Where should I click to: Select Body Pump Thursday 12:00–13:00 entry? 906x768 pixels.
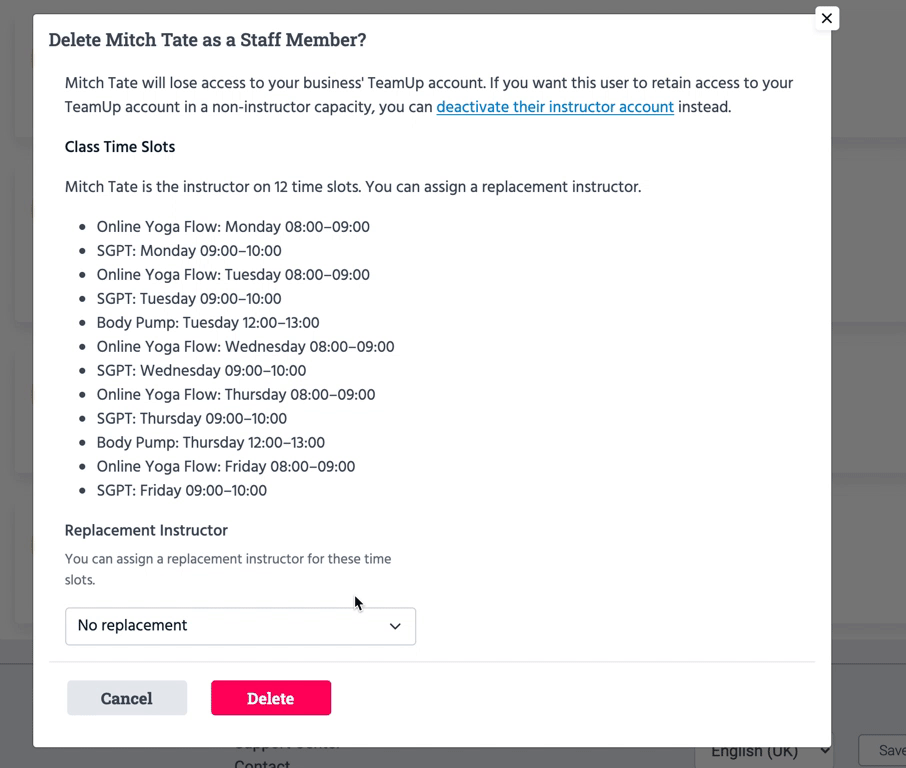pos(211,443)
